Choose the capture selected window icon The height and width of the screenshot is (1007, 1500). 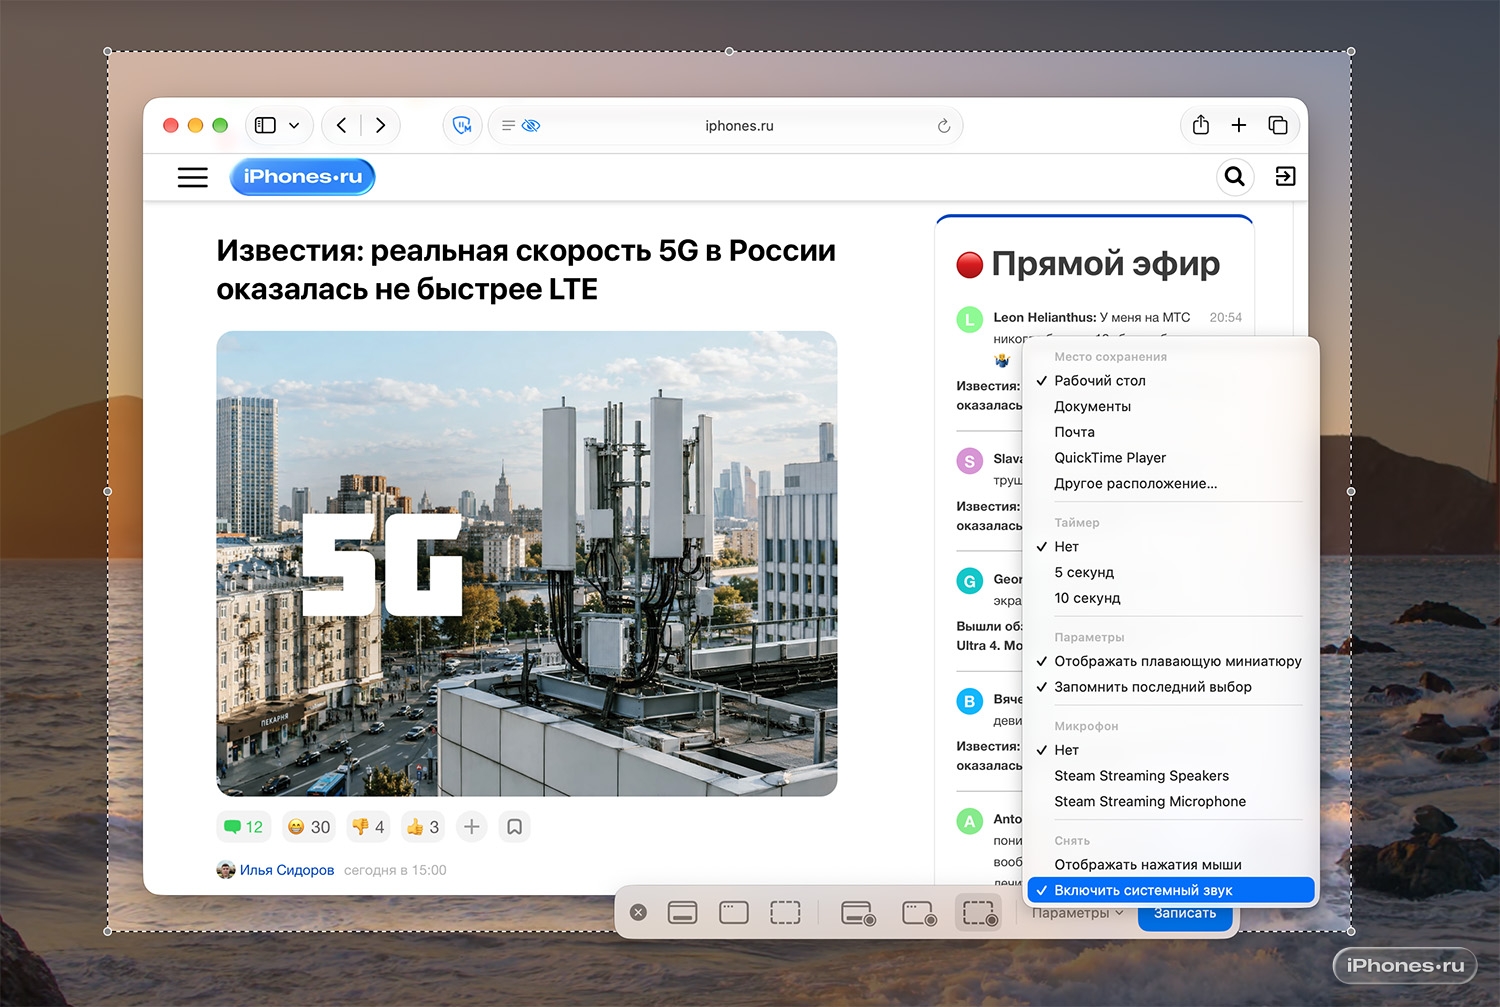point(734,912)
